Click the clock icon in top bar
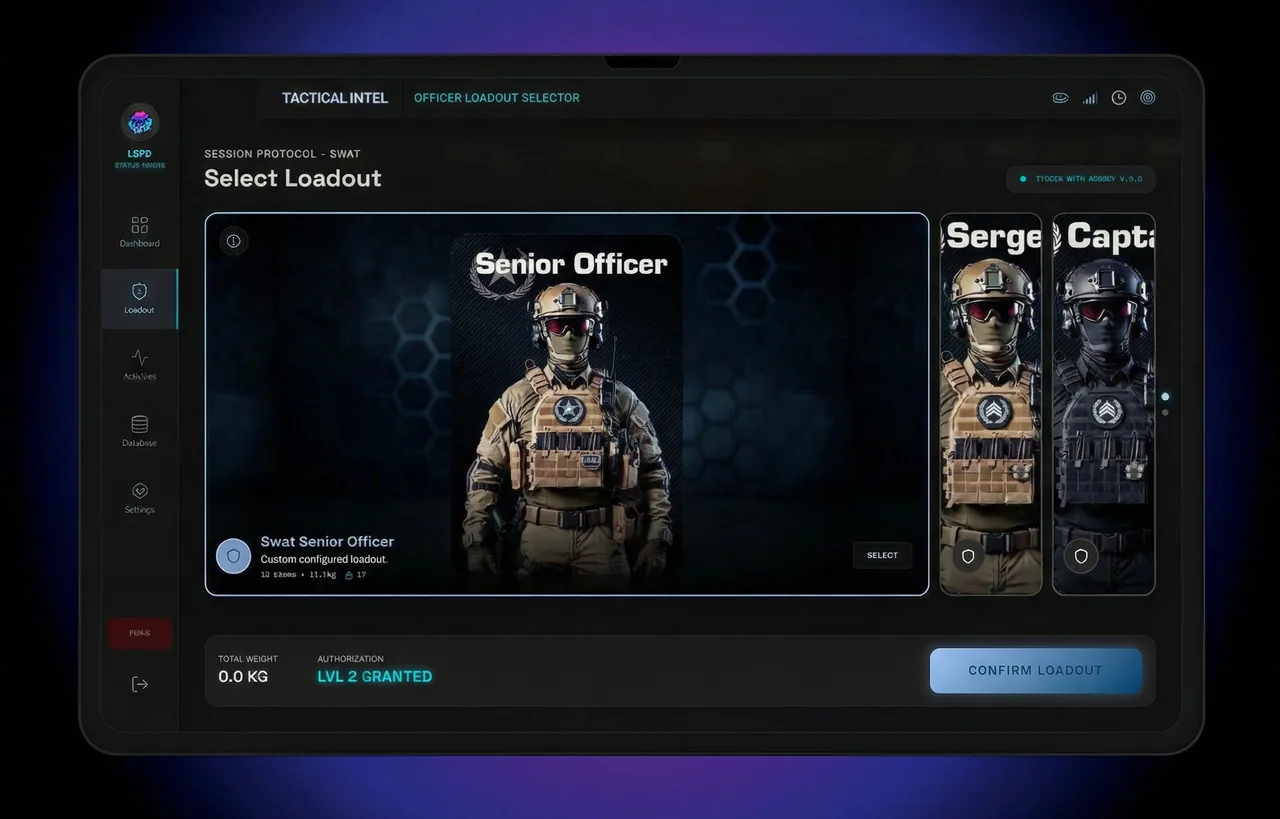This screenshot has height=819, width=1280. 1119,98
